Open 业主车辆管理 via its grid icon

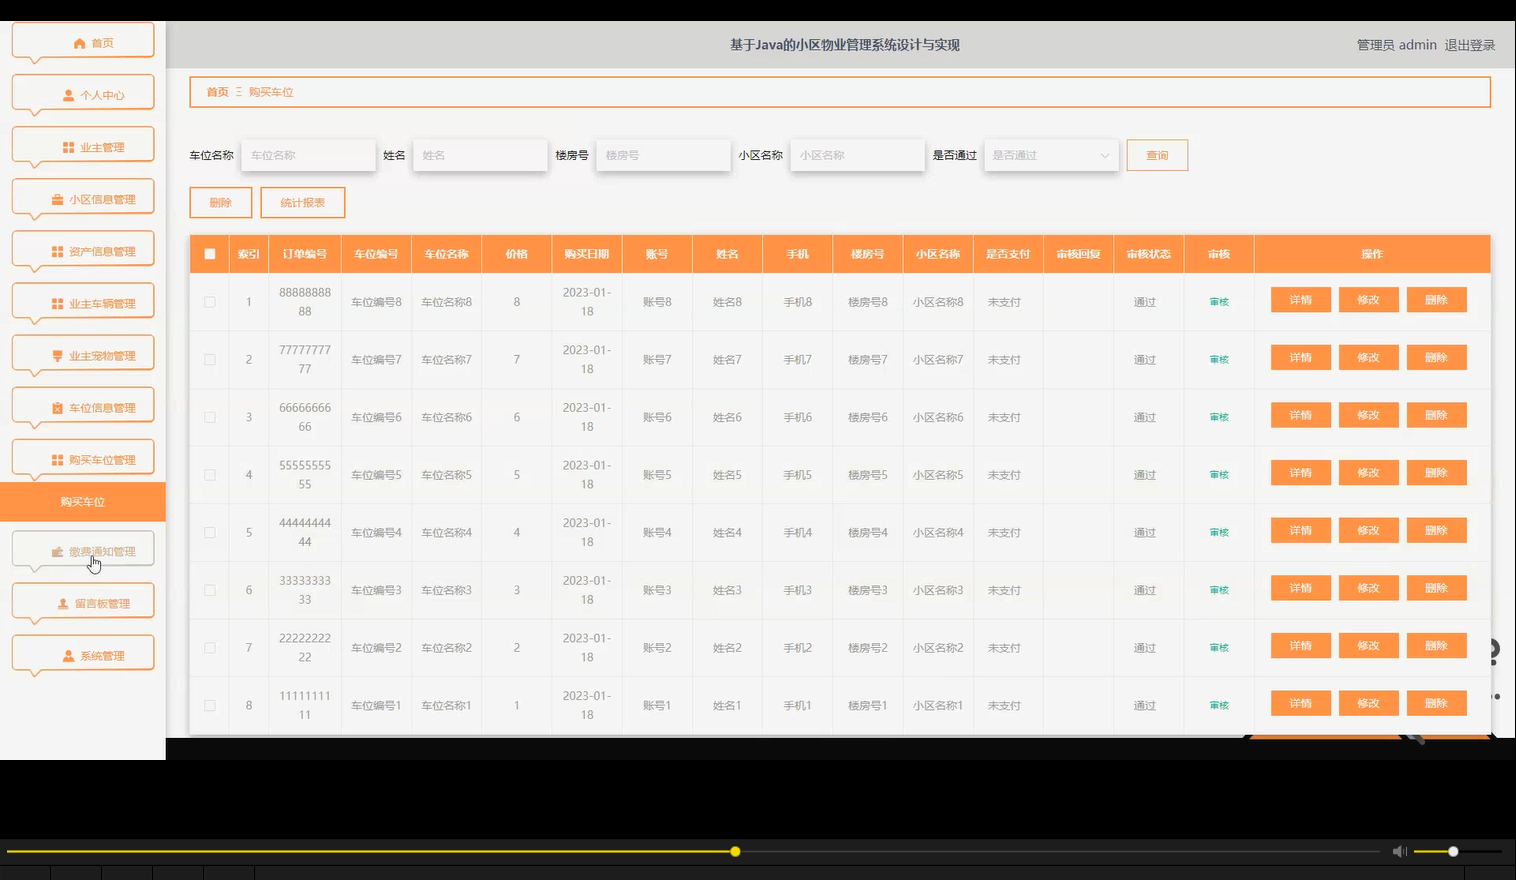58,303
